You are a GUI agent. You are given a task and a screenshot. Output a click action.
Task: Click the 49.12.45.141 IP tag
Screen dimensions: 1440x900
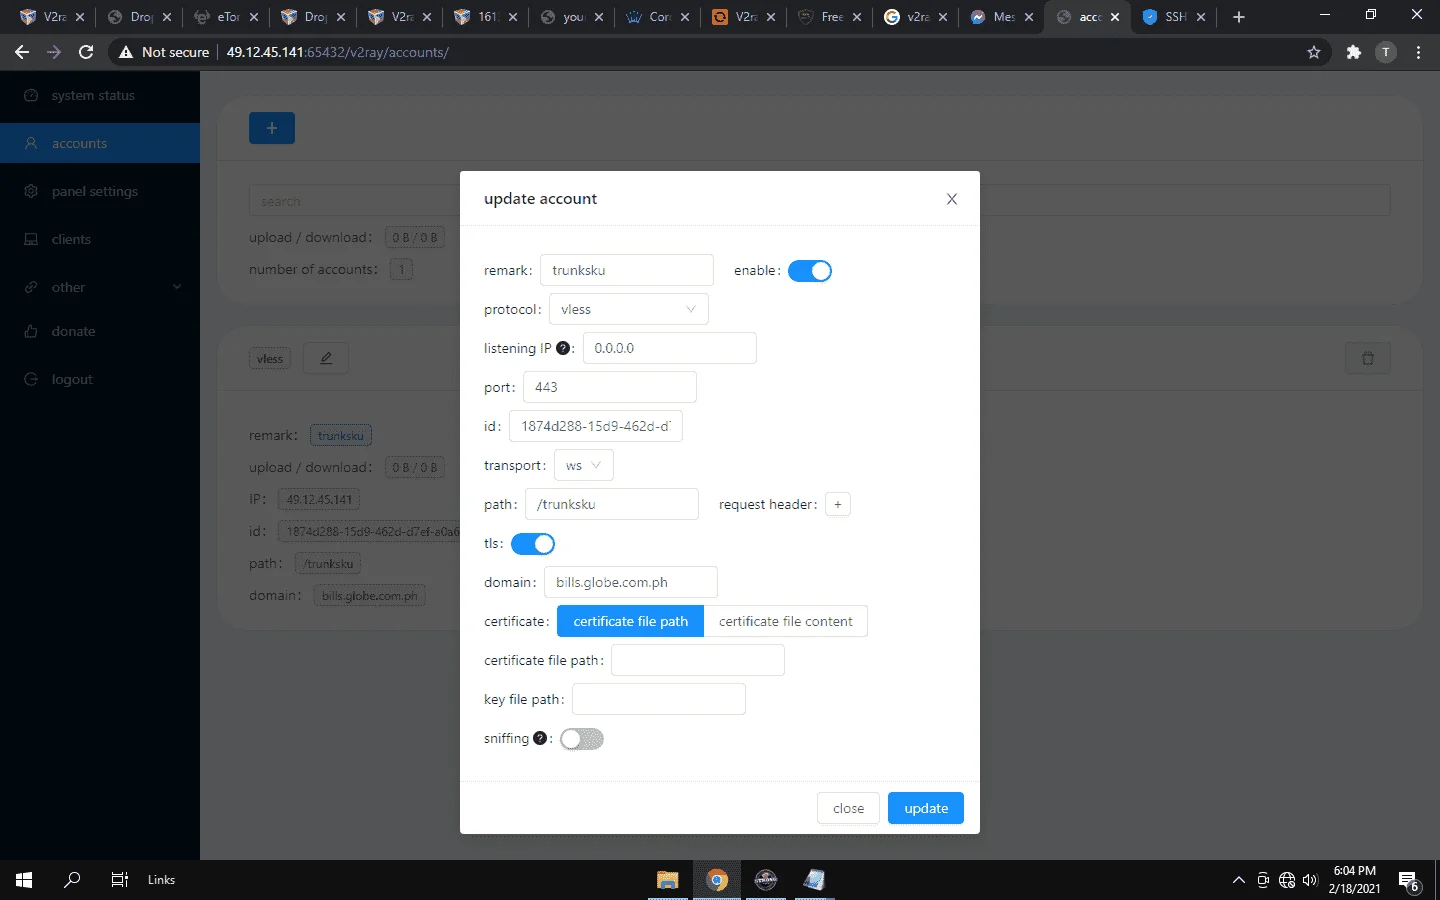click(x=319, y=500)
